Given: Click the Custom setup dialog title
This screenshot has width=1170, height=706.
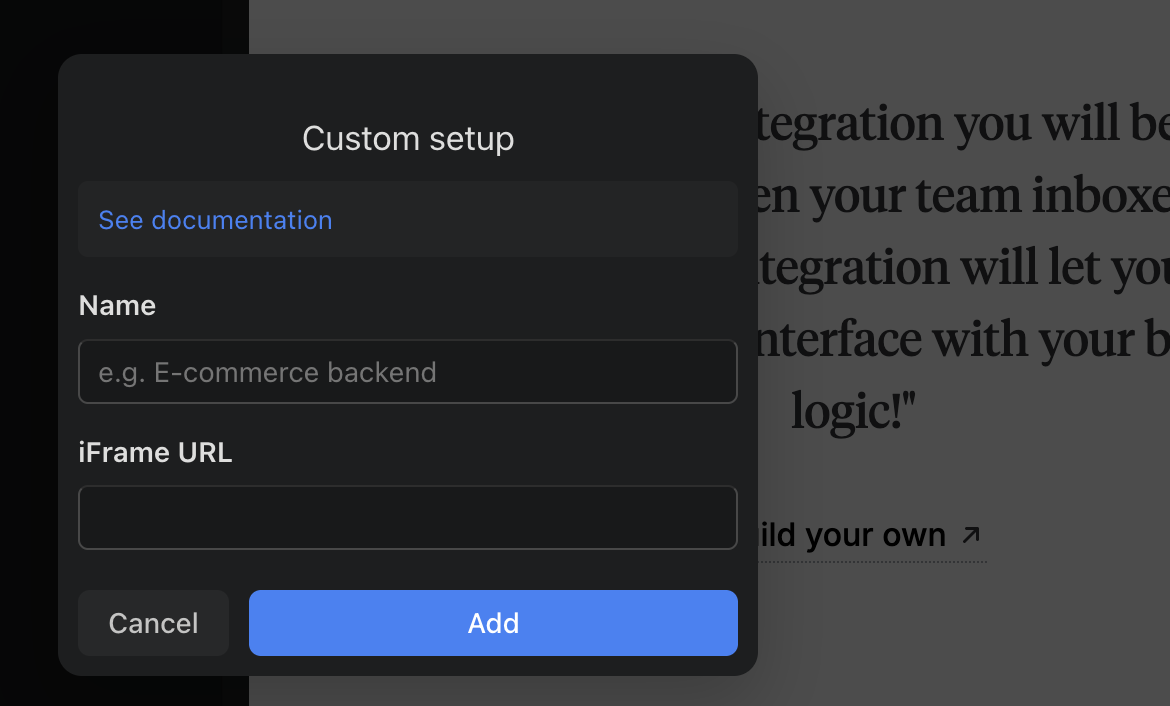Looking at the screenshot, I should tap(408, 138).
